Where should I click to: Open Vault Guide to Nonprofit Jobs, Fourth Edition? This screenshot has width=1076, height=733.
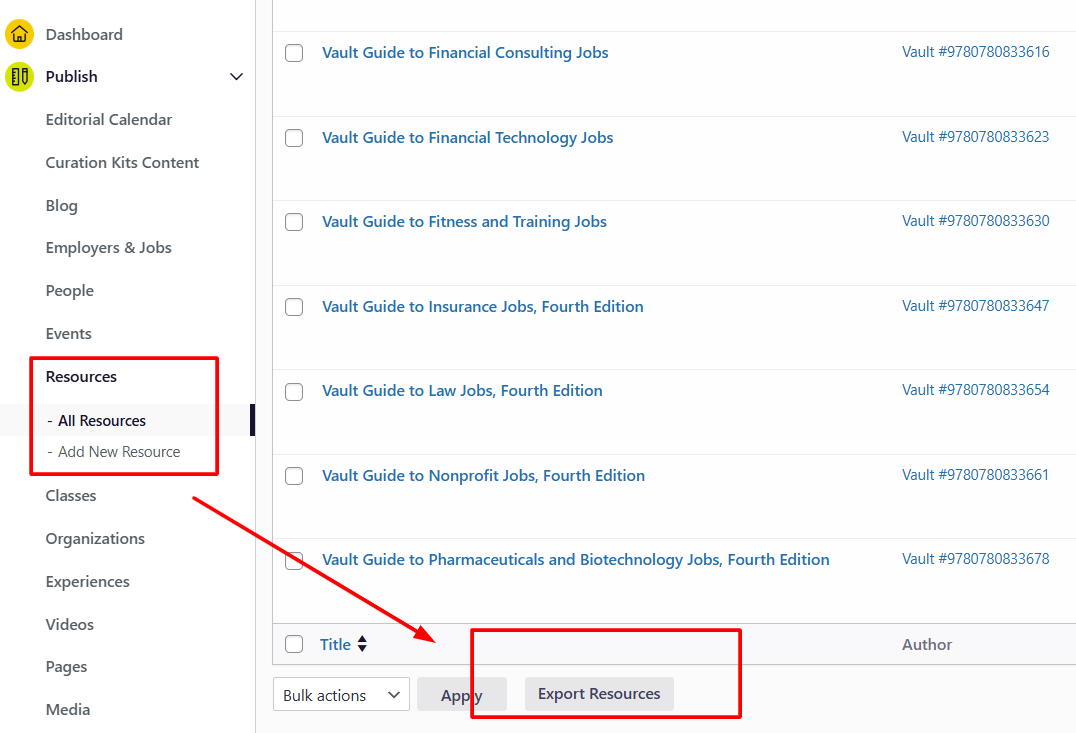[x=483, y=475]
